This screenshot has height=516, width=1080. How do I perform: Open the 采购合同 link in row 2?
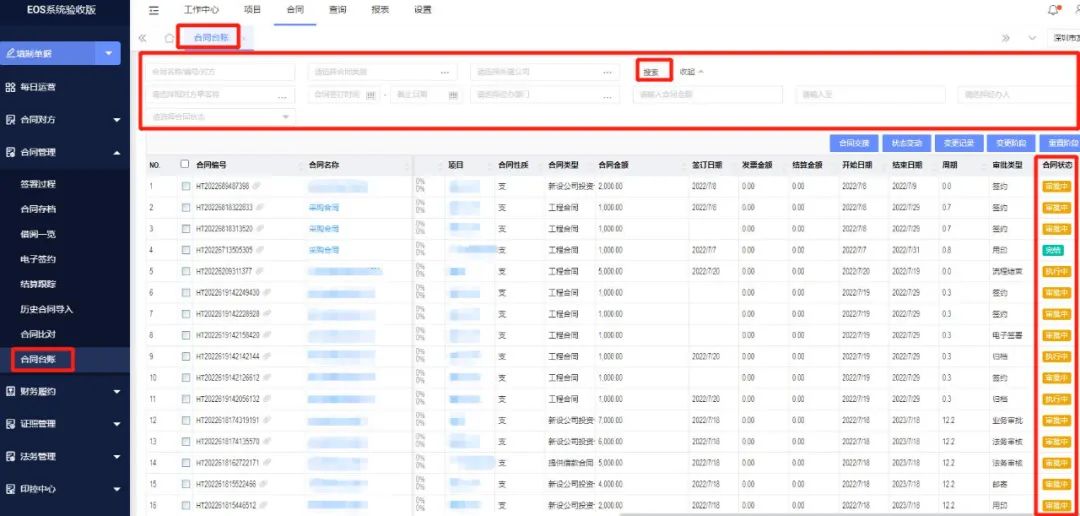pos(324,207)
